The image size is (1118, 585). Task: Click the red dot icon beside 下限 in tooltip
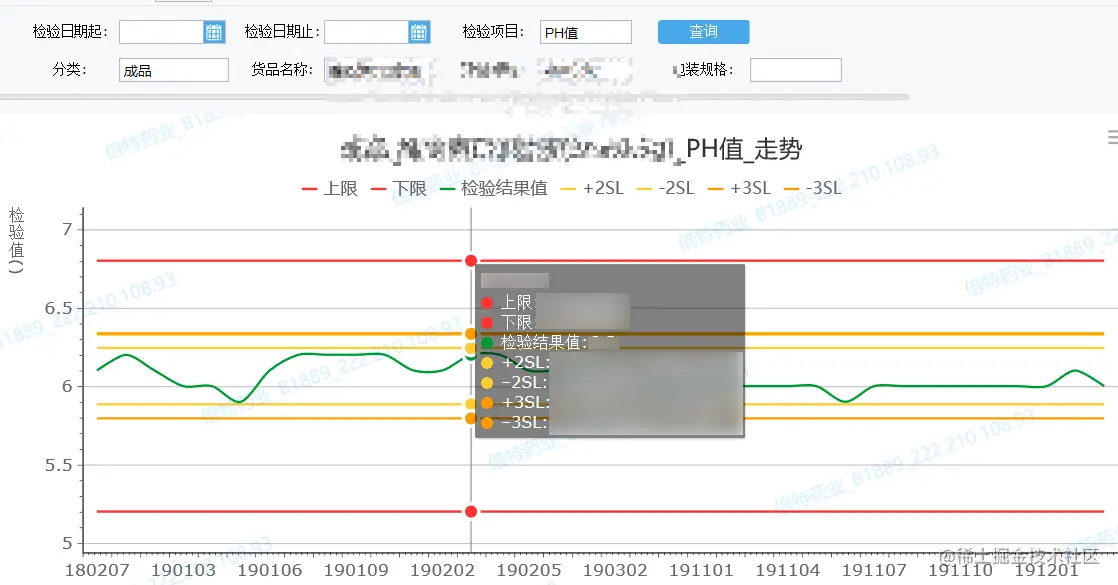[487, 322]
